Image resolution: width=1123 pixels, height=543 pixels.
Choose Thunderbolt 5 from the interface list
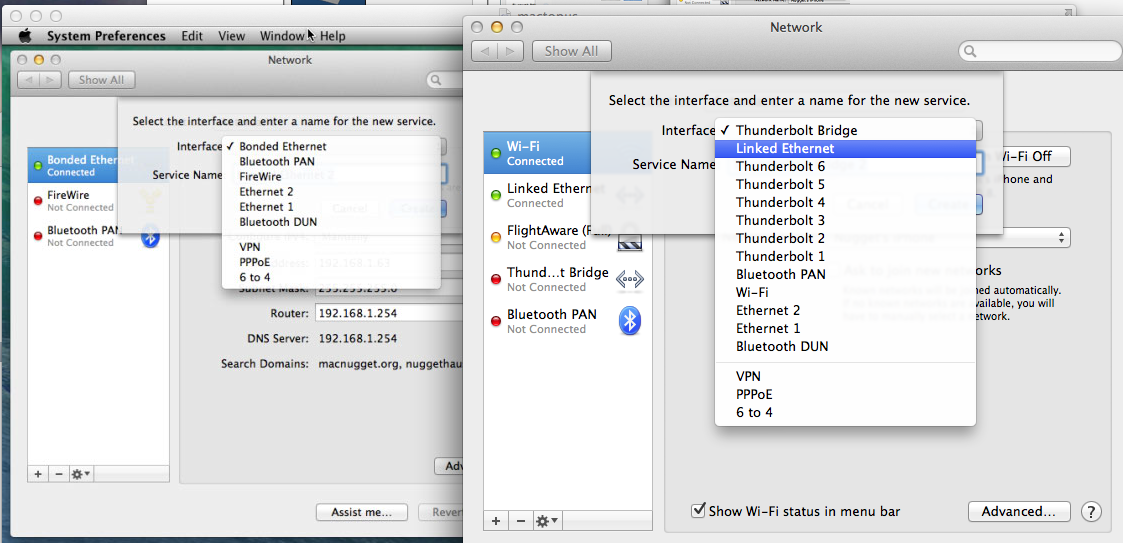(845, 184)
